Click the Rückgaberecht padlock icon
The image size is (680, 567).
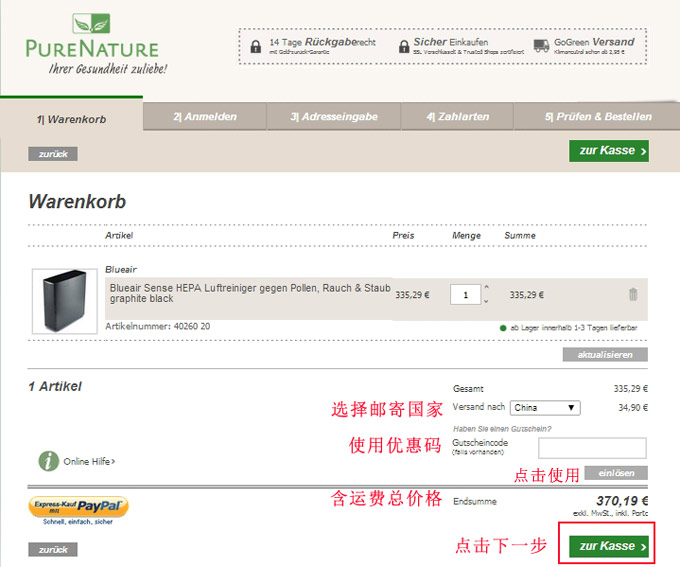point(256,46)
